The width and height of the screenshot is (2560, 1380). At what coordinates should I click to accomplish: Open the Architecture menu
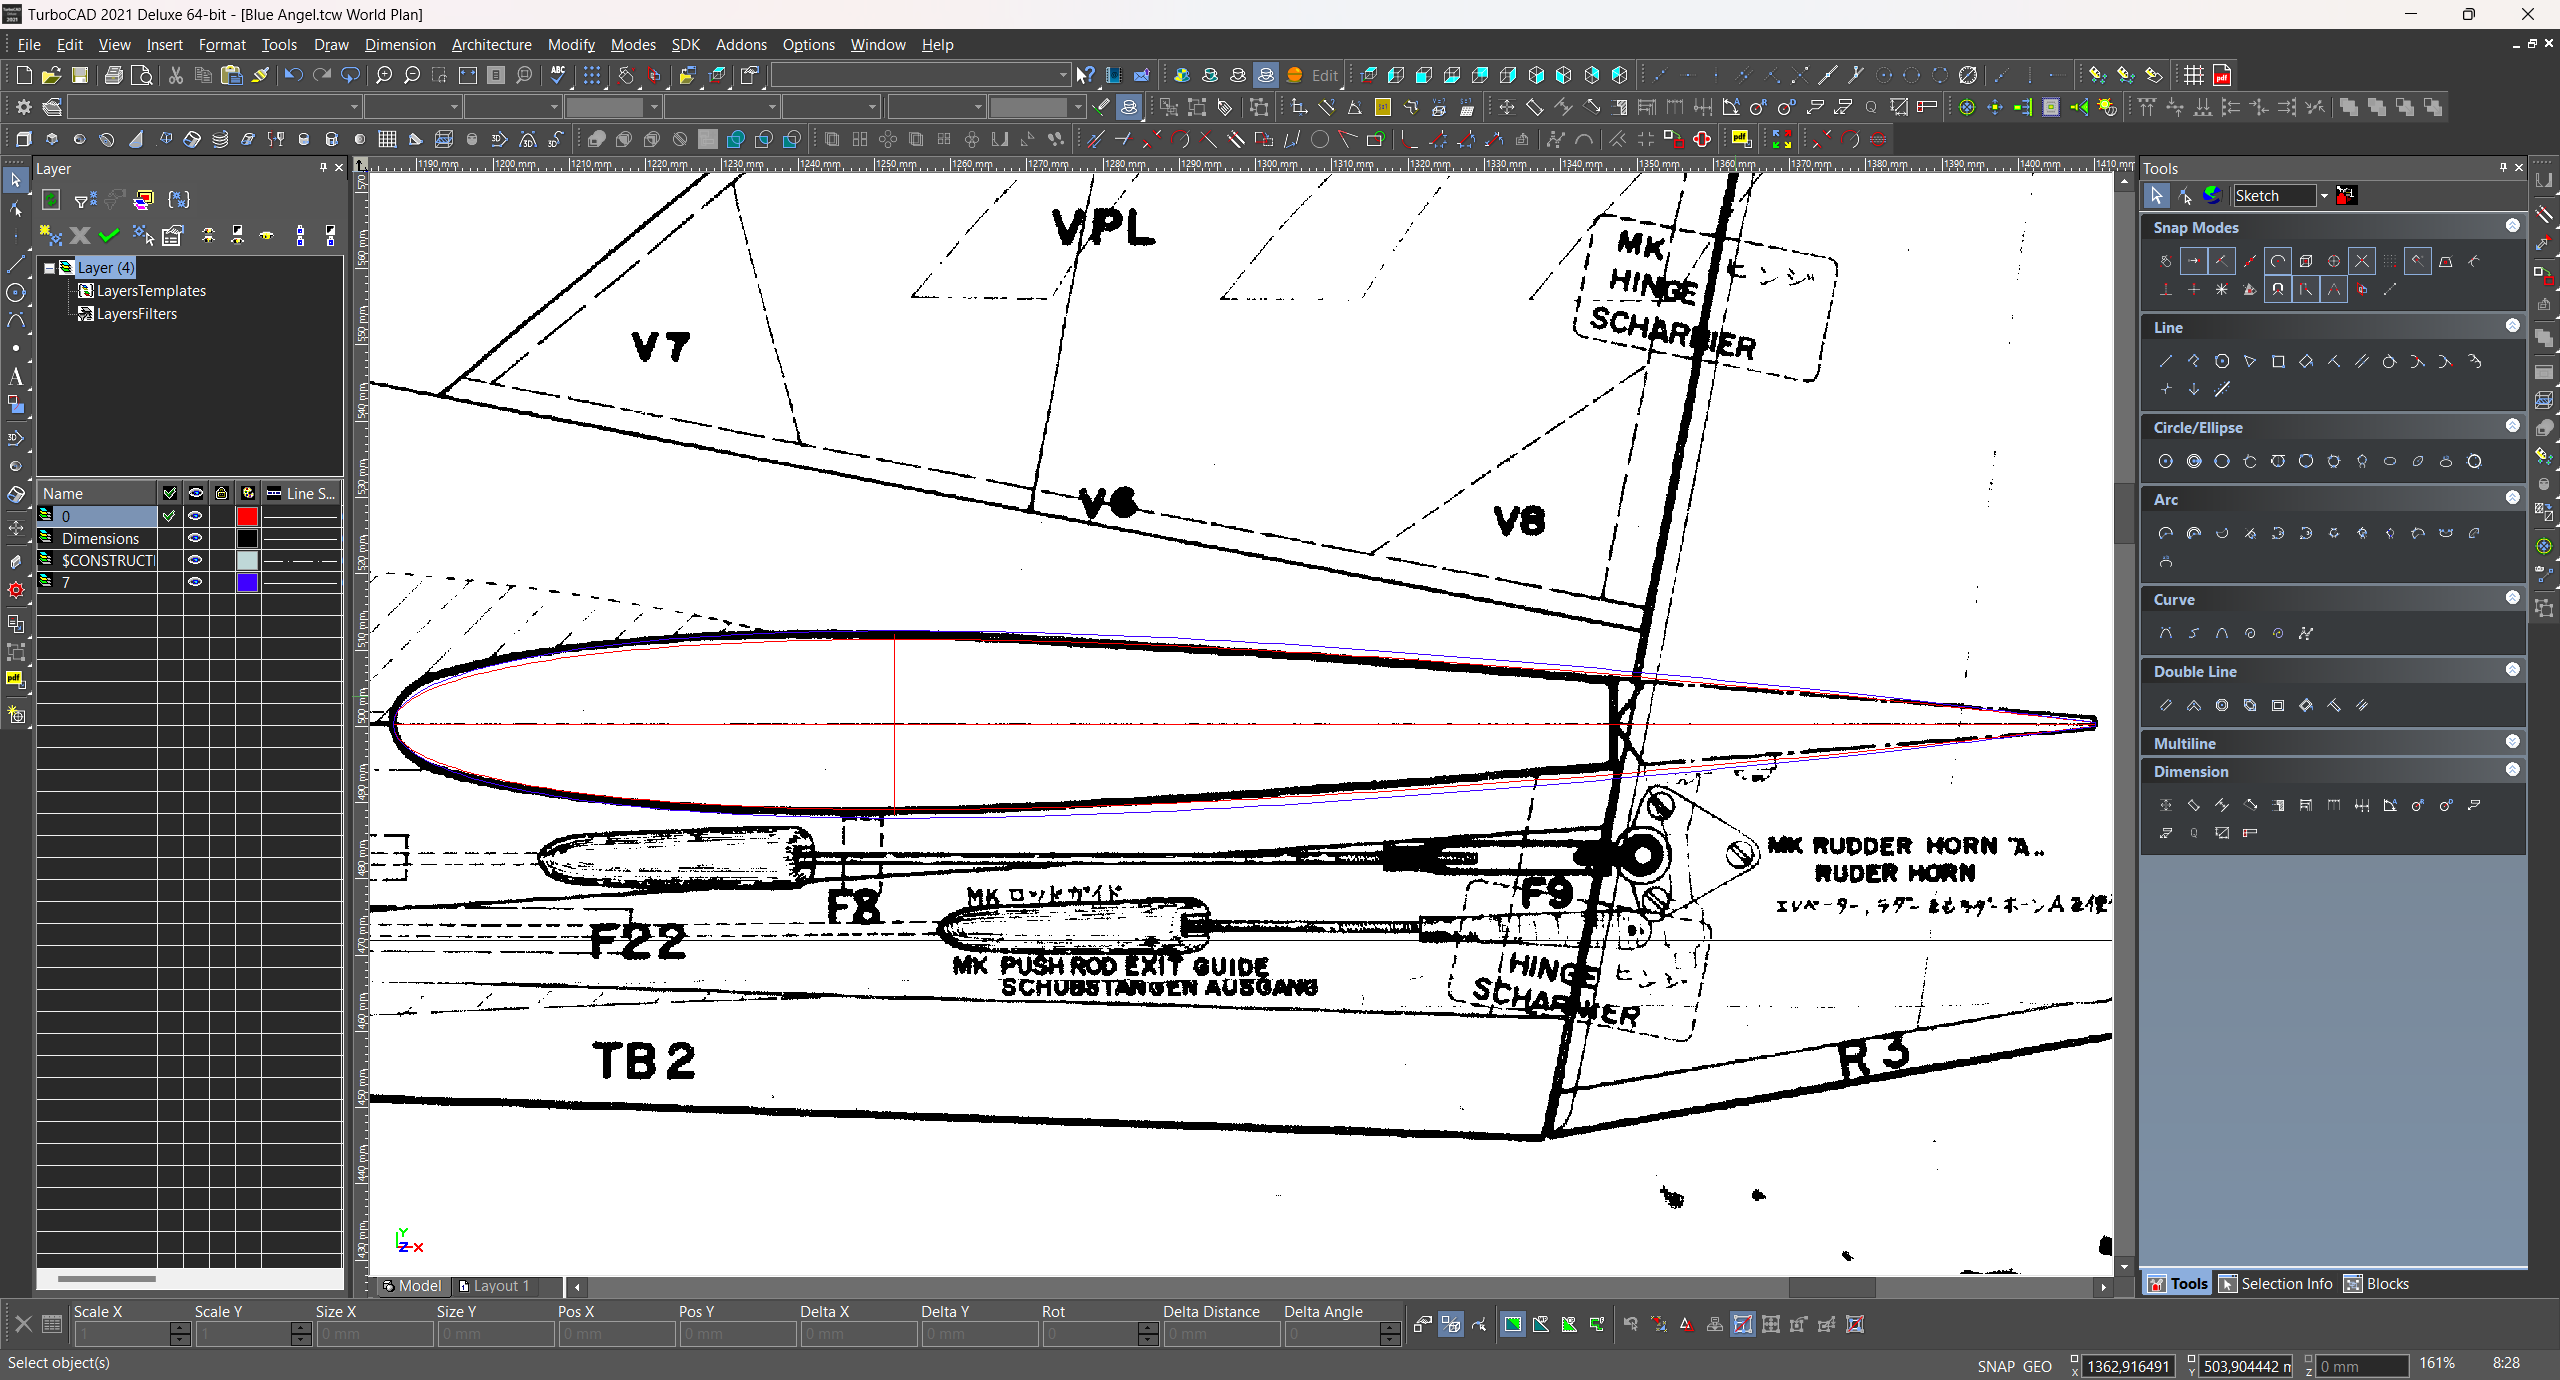491,45
